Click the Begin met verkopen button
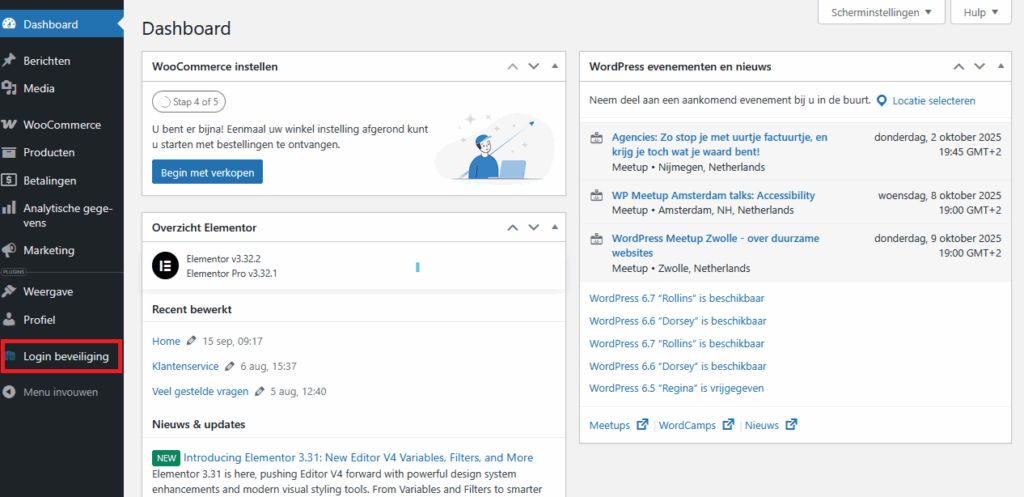 coord(207,173)
